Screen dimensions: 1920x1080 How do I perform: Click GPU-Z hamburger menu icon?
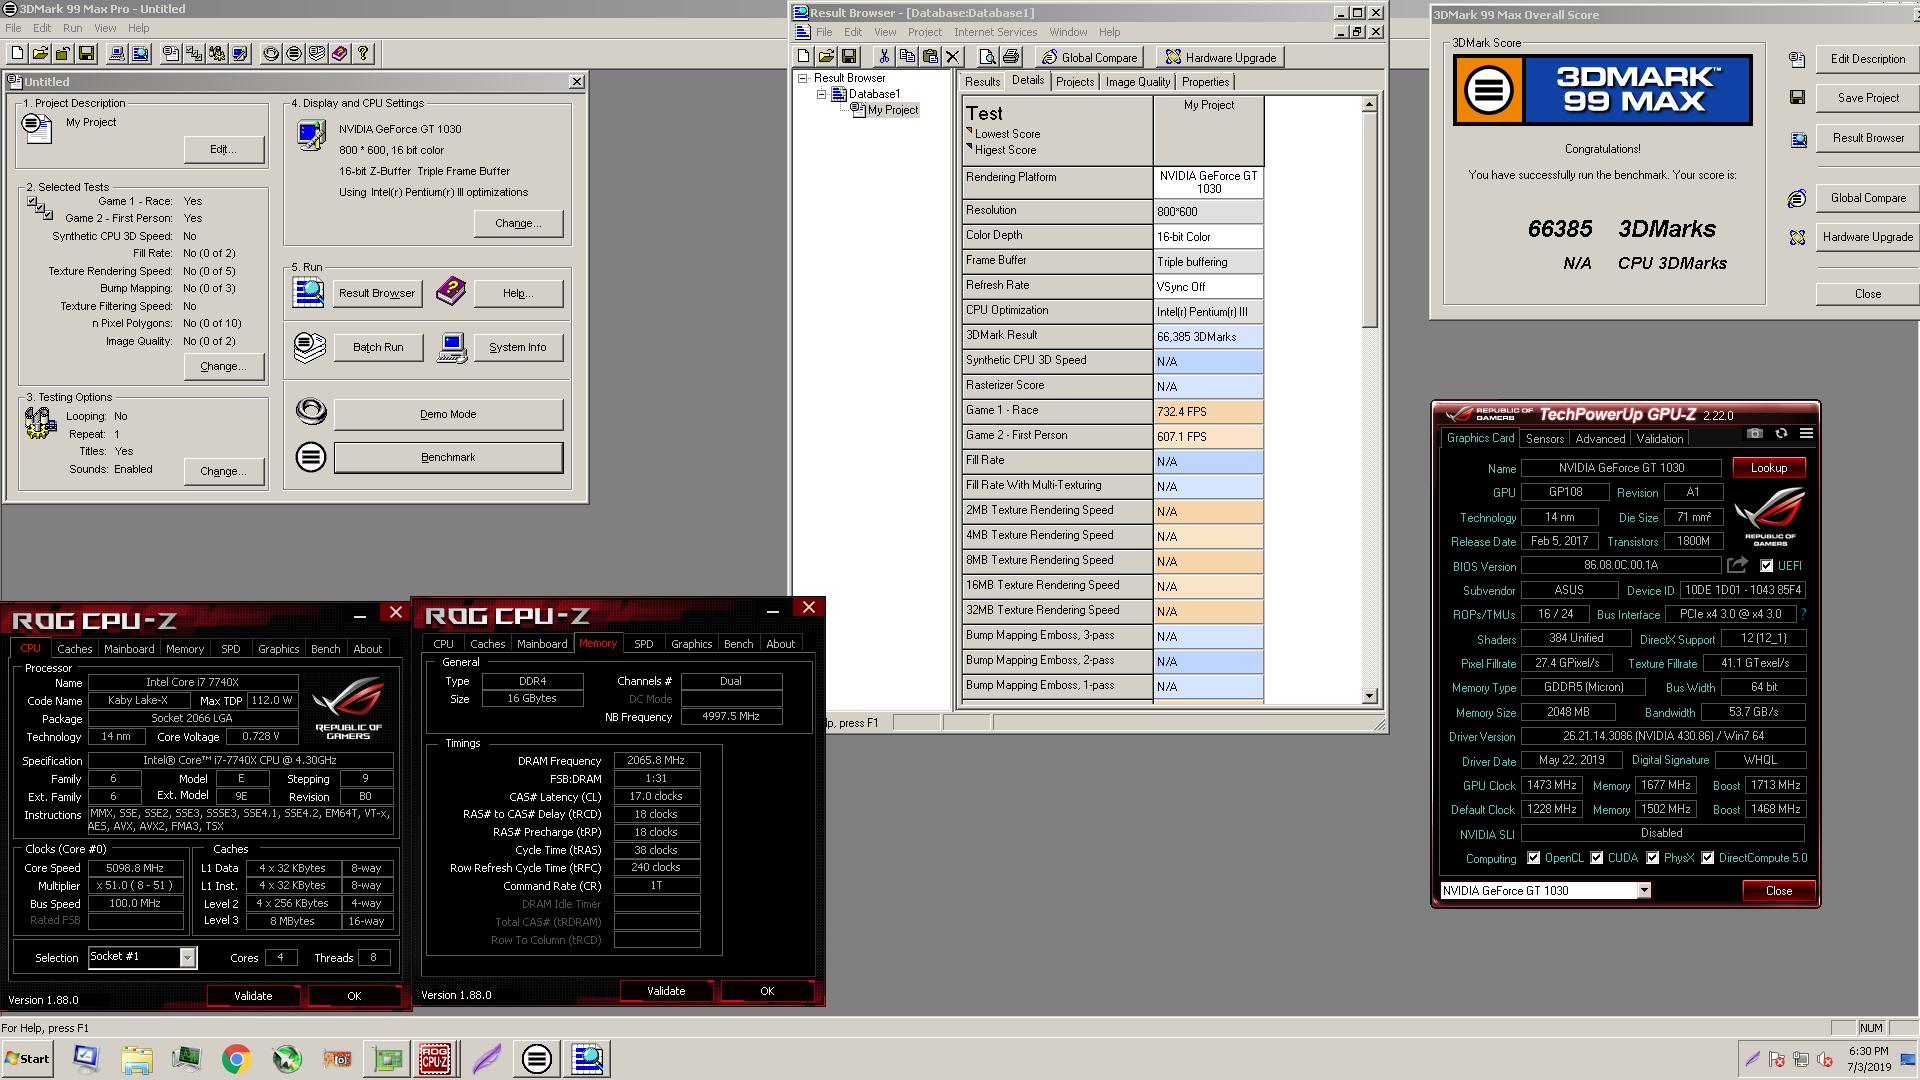[1806, 434]
